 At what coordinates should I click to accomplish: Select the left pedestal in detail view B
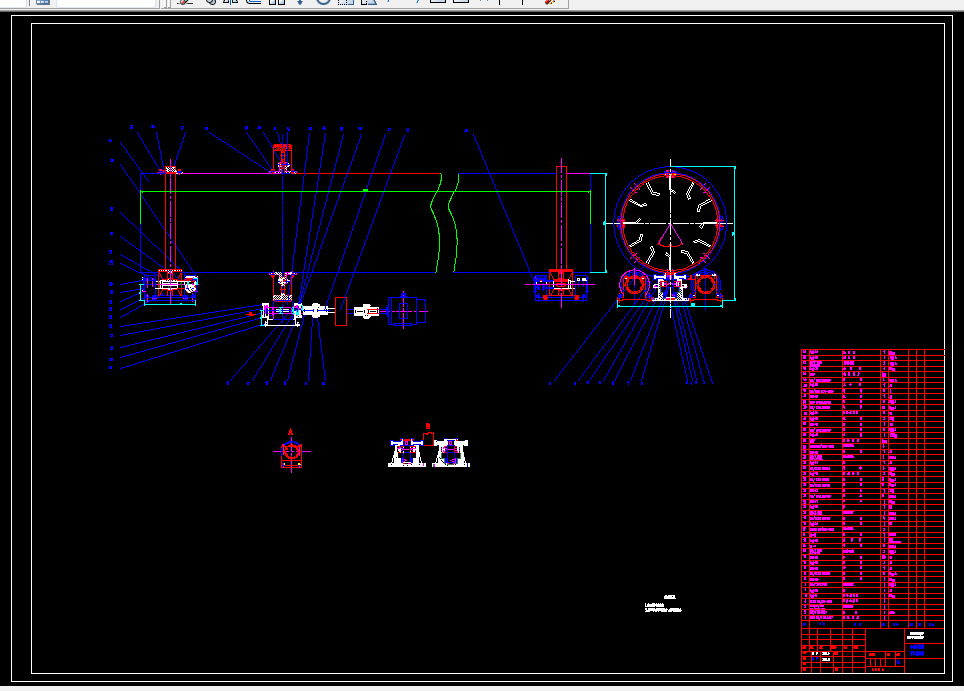coord(406,453)
